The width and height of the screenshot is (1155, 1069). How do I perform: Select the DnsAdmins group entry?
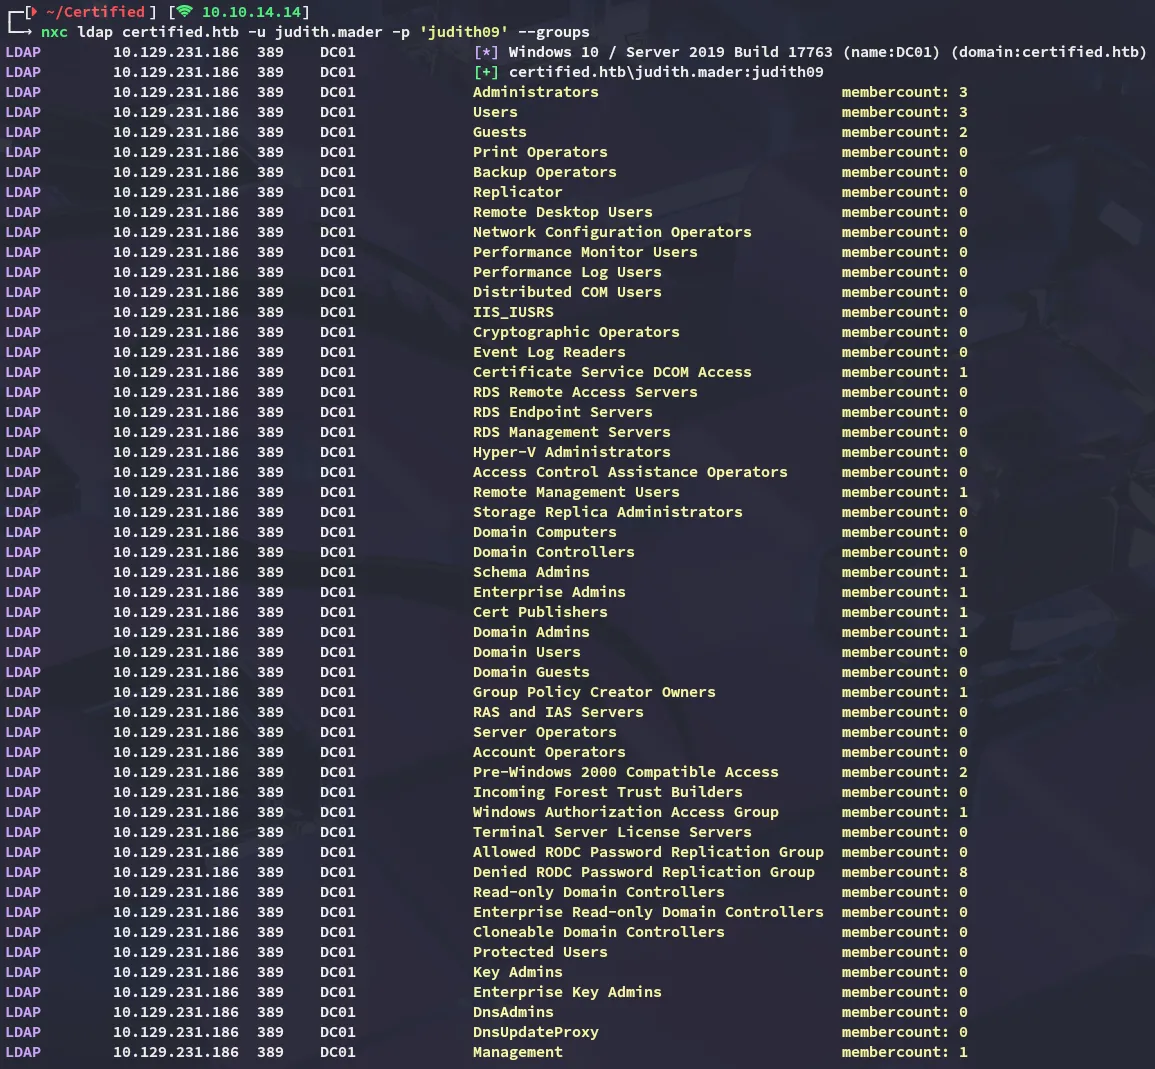click(x=513, y=1012)
